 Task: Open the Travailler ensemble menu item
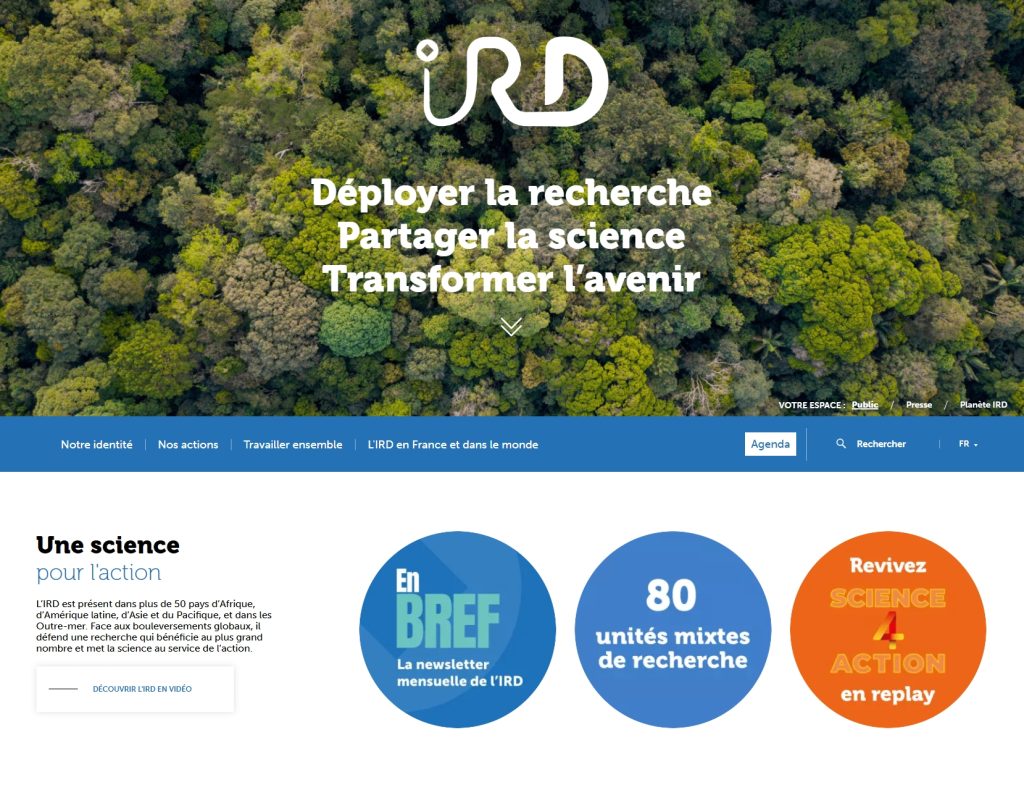pyautogui.click(x=293, y=445)
